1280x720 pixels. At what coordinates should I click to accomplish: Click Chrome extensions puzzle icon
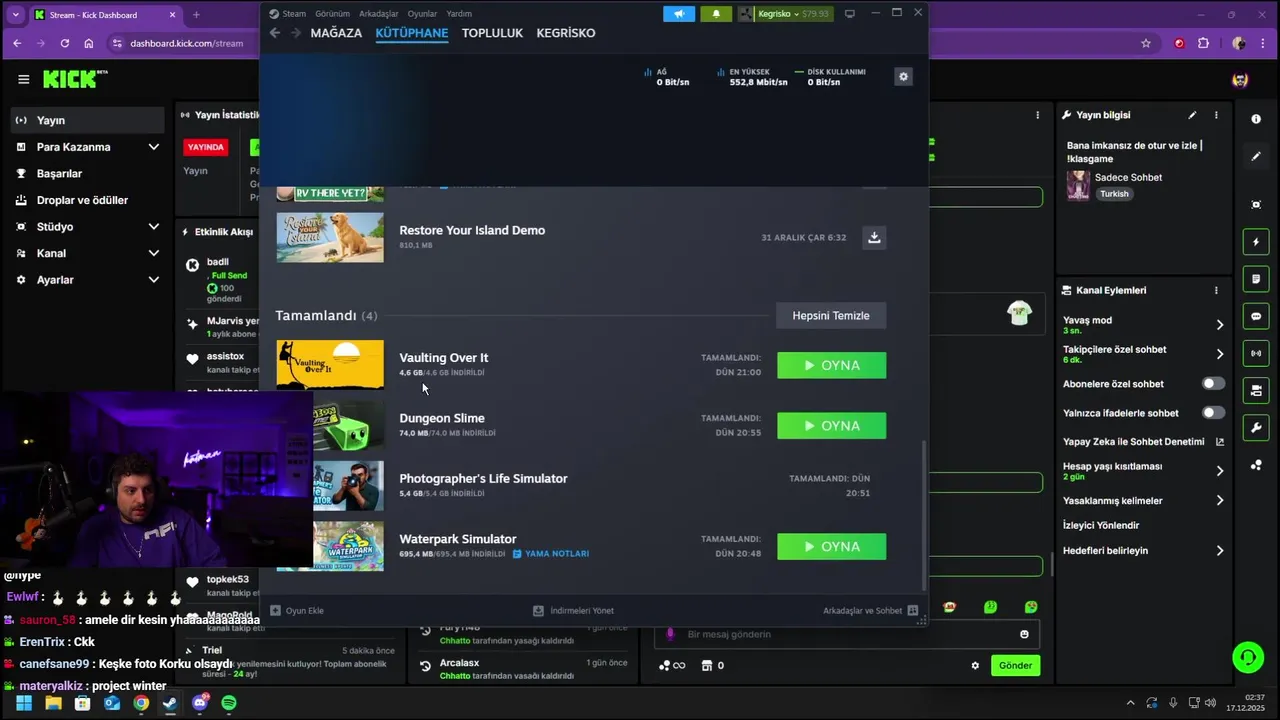click(1203, 43)
